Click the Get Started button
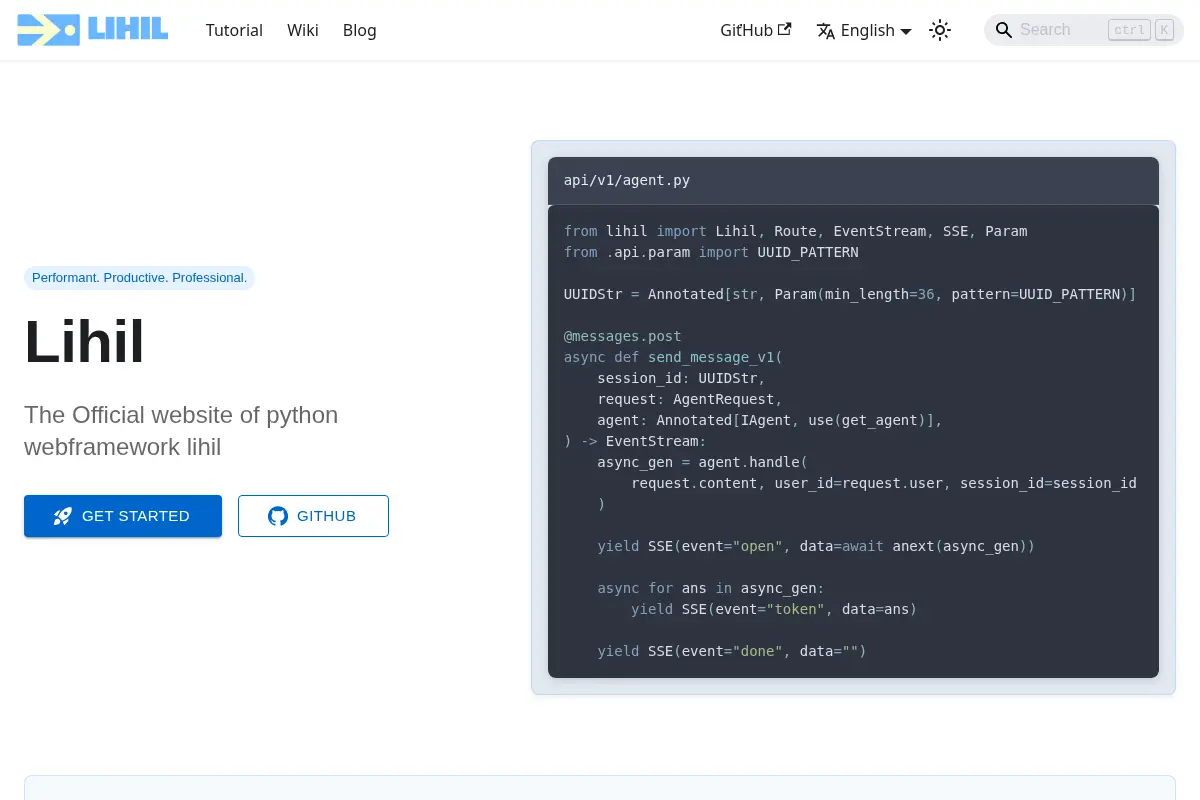1200x800 pixels. (123, 516)
